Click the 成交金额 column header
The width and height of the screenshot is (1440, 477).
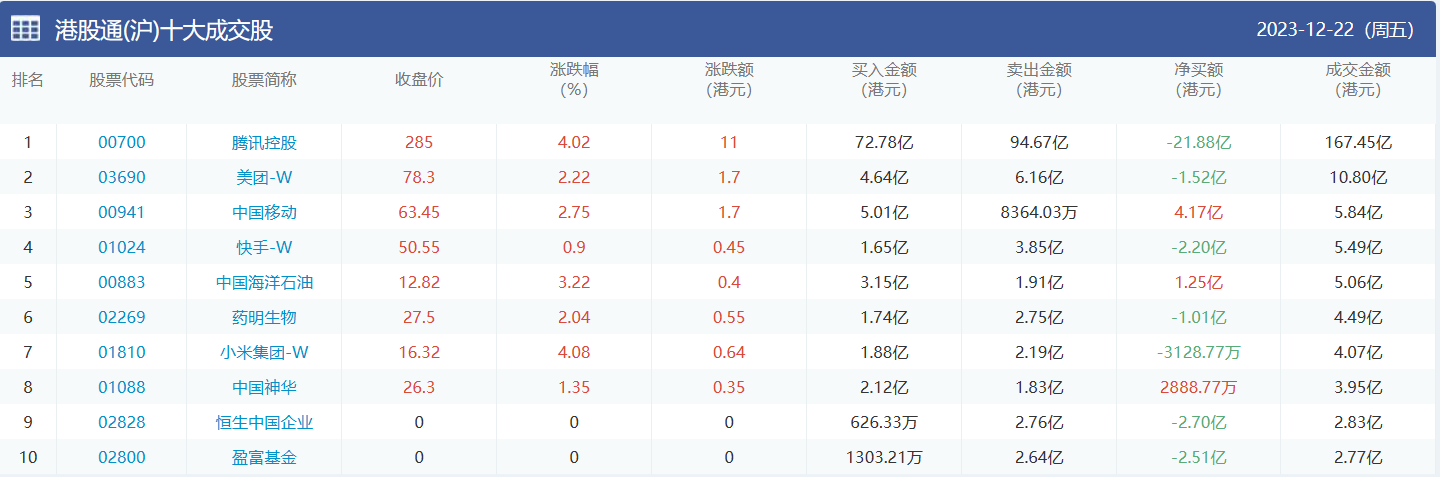click(1357, 79)
